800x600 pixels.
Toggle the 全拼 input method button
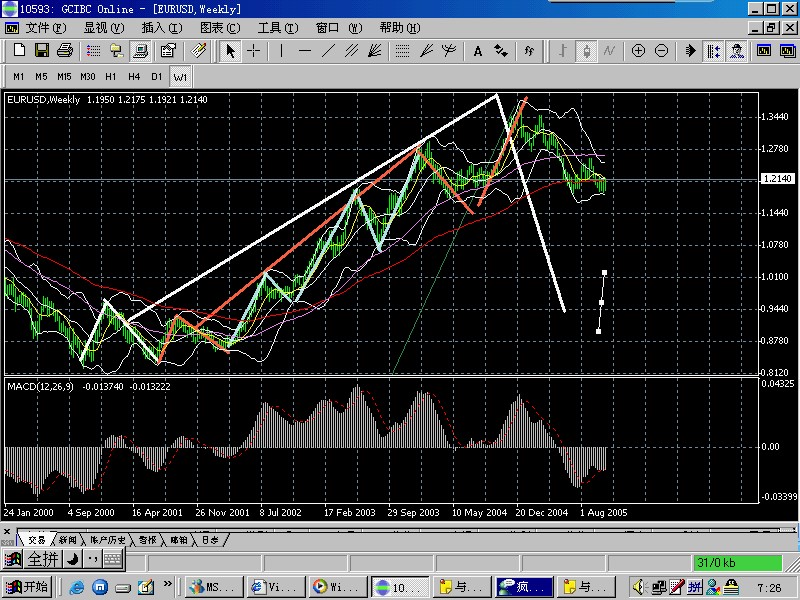click(x=43, y=559)
